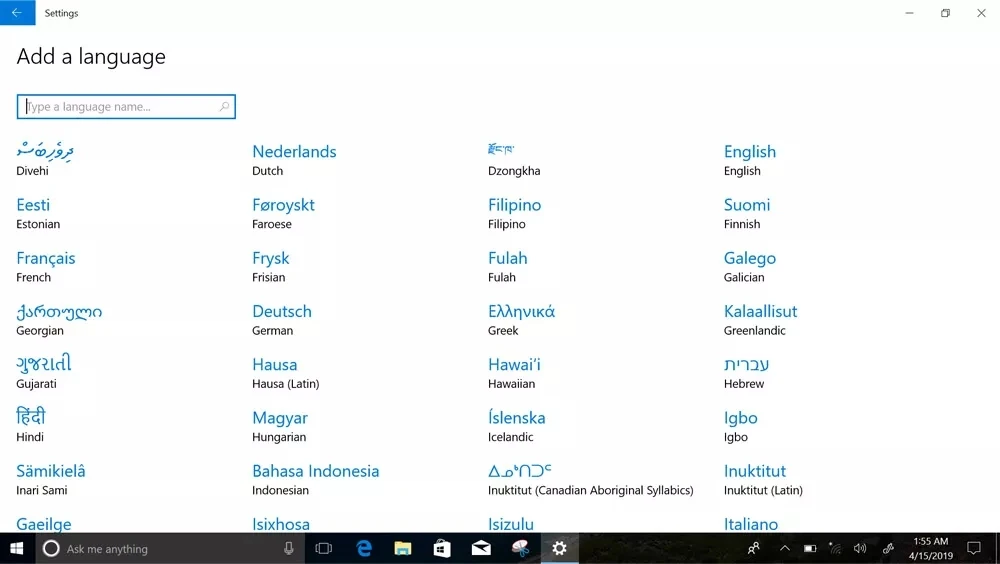Screen dimensions: 1000x564
Task: Activate the Cortana microphone icon
Action: point(289,549)
